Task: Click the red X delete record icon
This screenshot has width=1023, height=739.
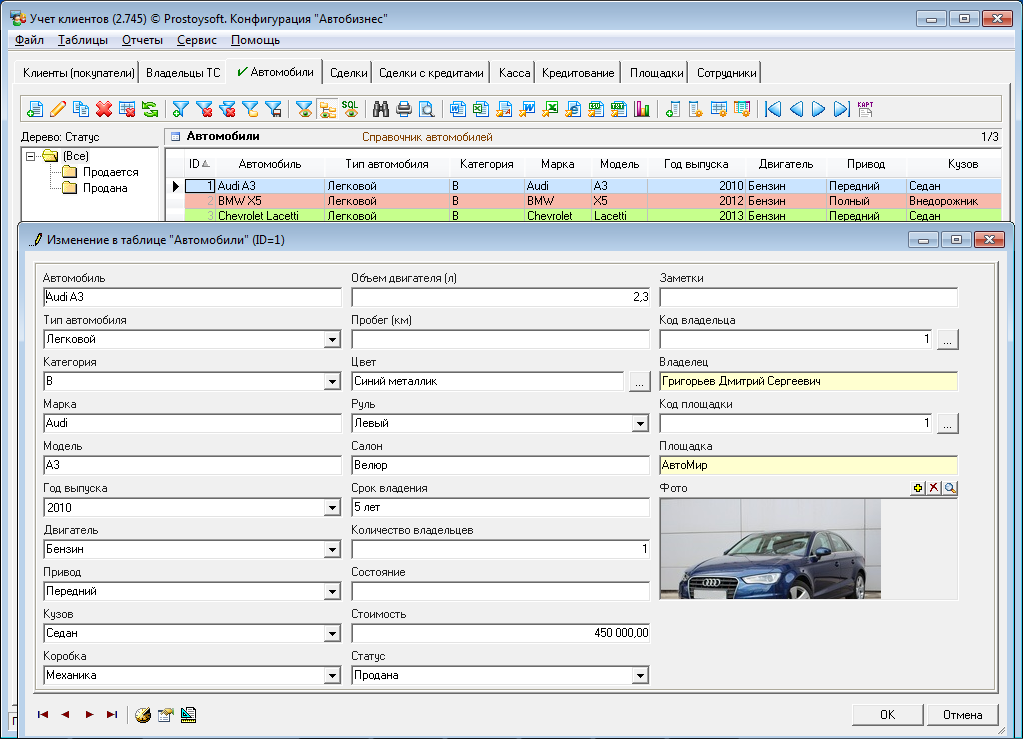Action: [x=104, y=109]
